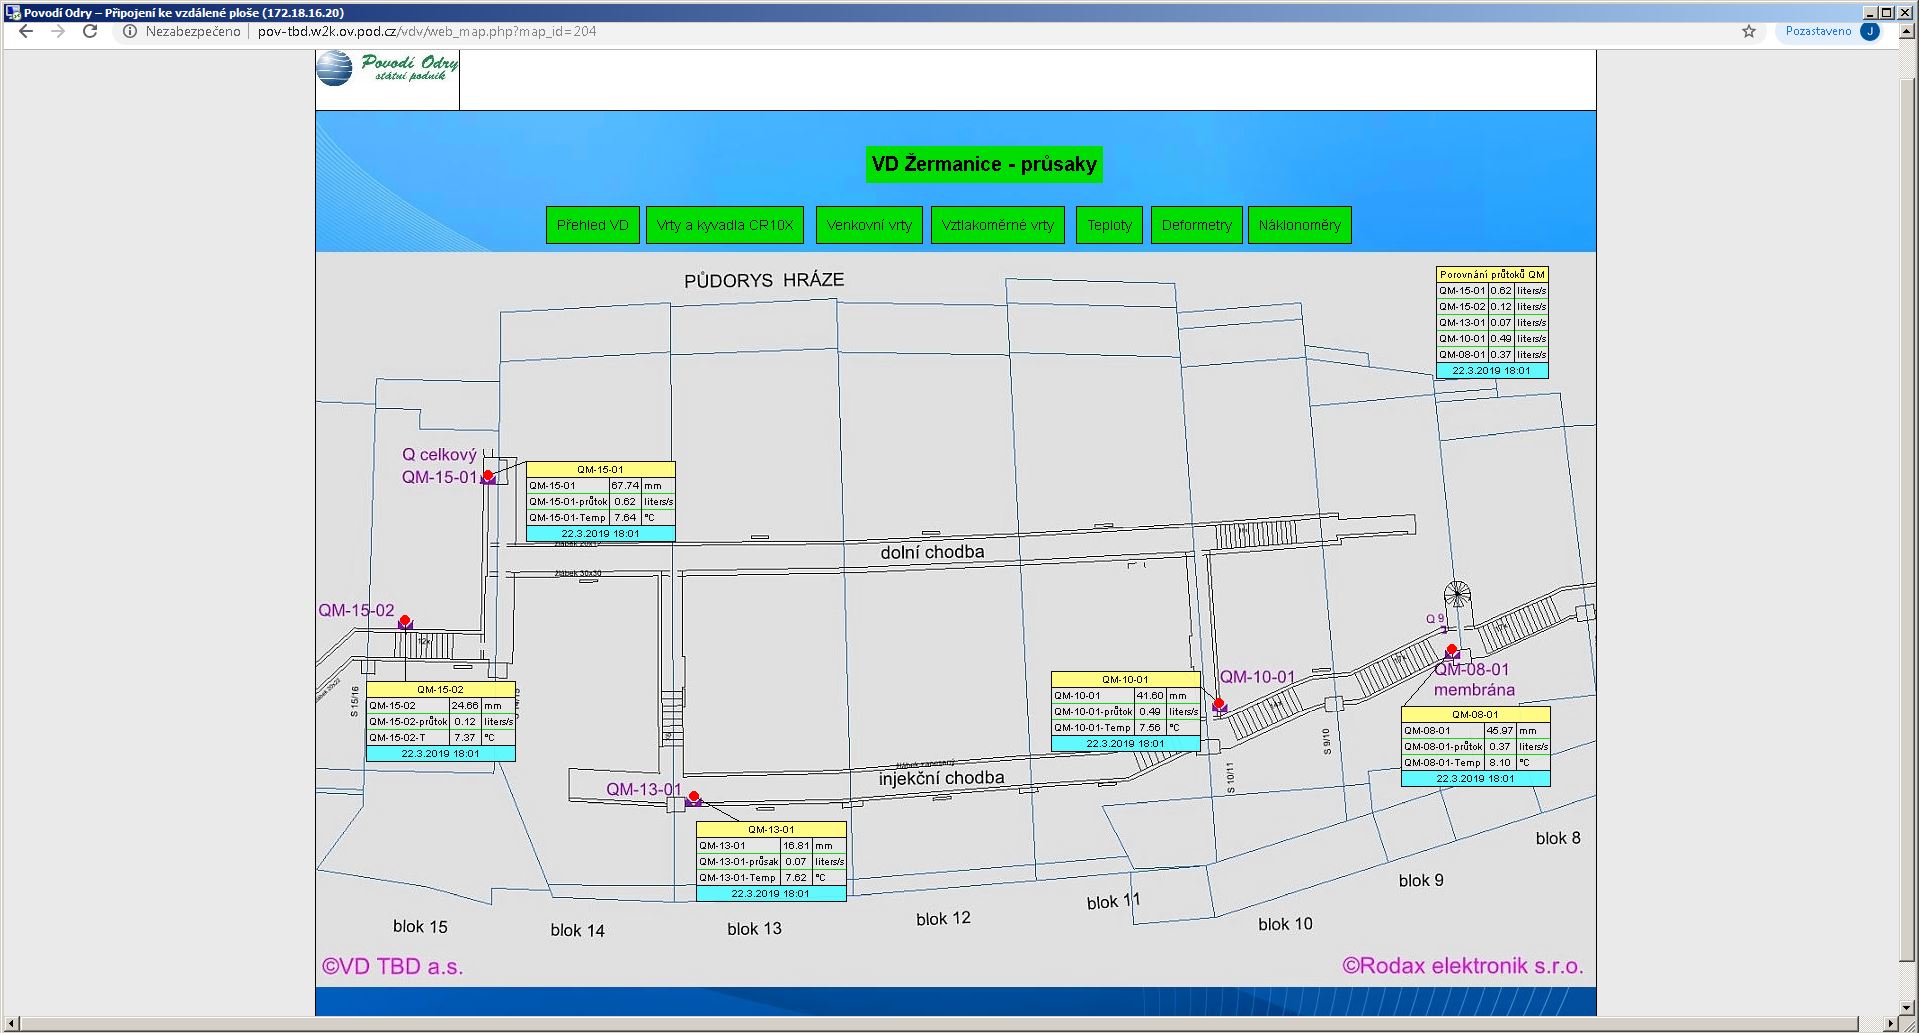
Task: Click the comparison table timestamp 22.3.2019 18:01
Action: coord(1492,370)
